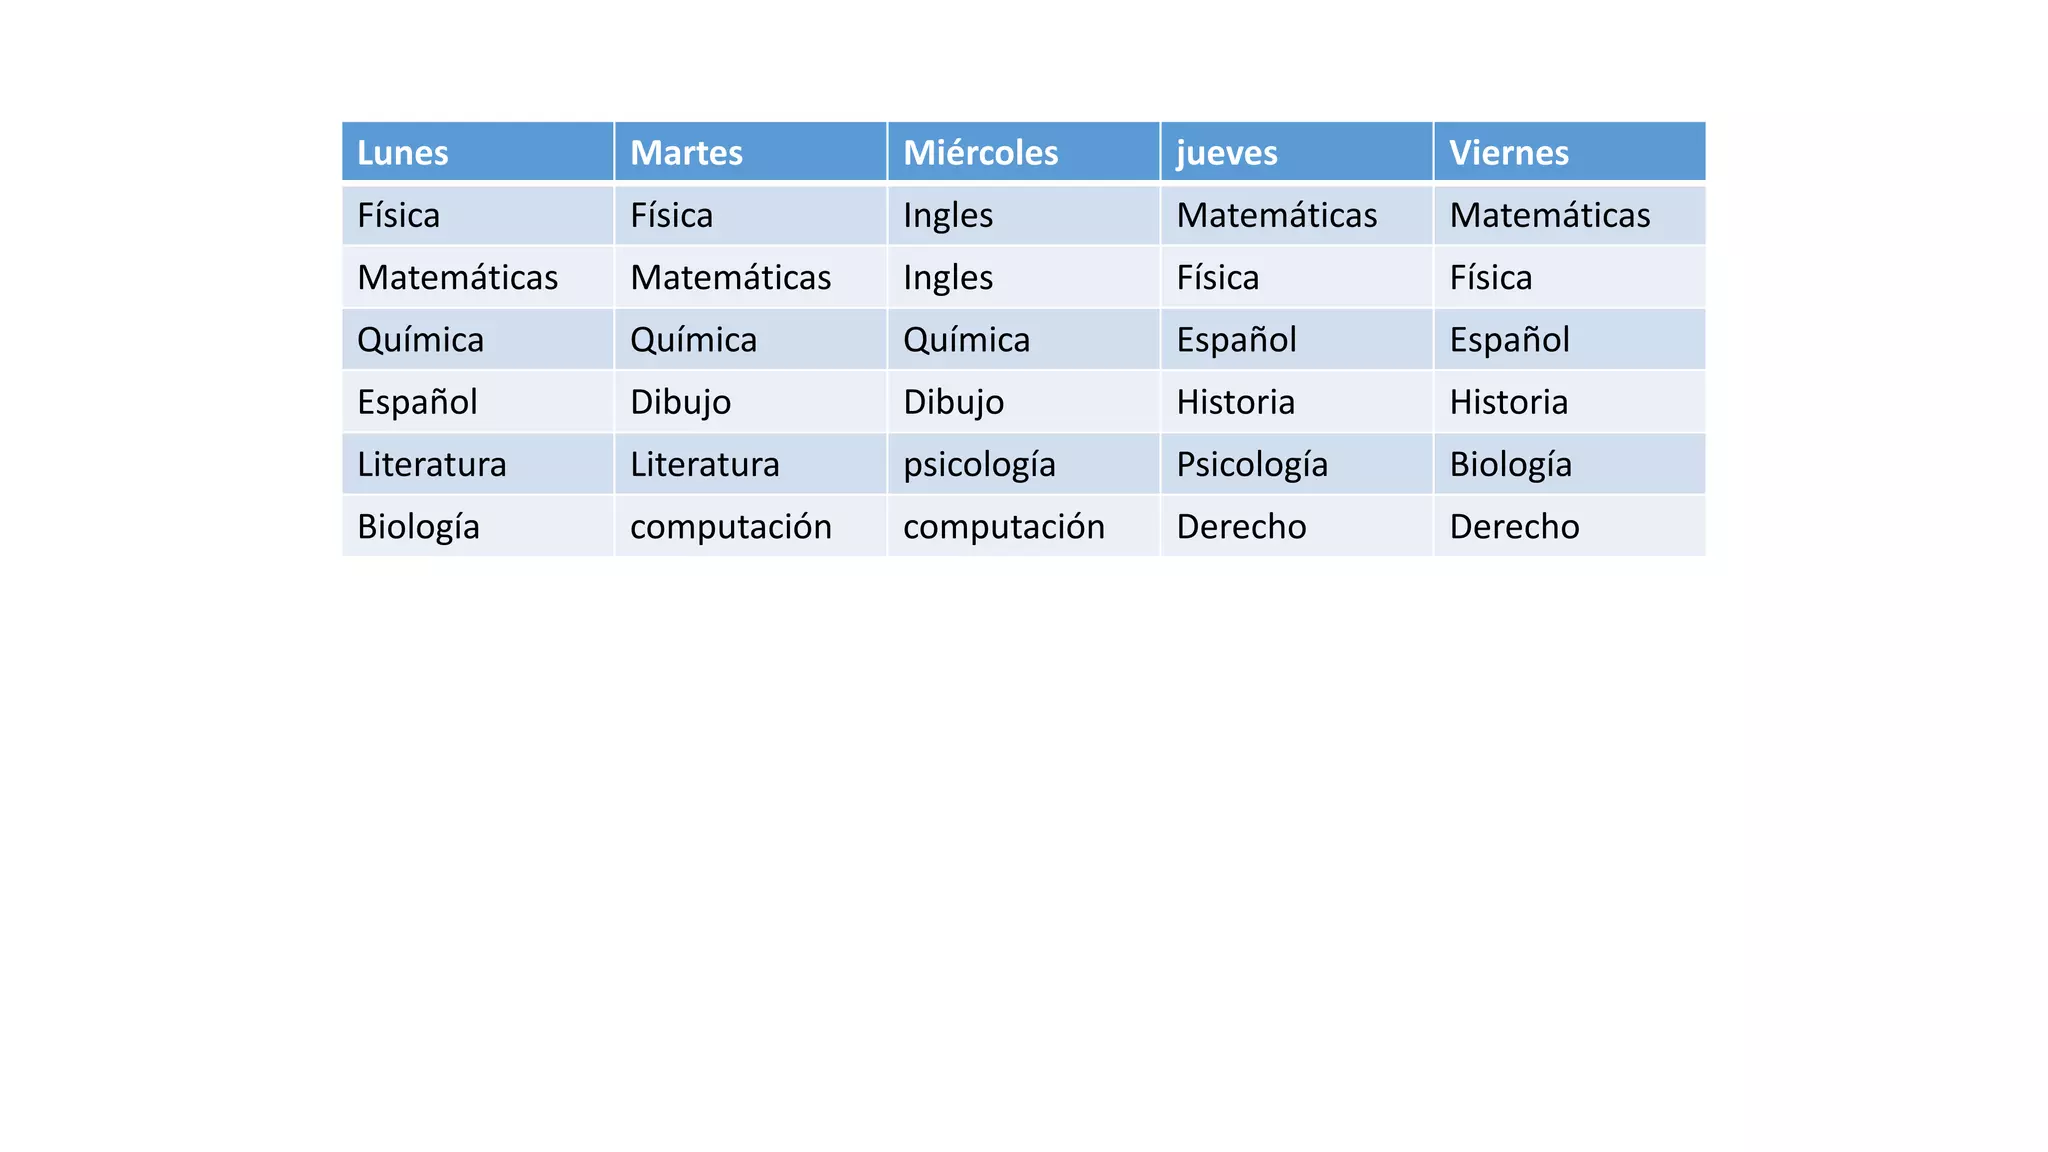Click the Martes column header
Viewport: 2048px width, 1152px height.
pos(686,153)
